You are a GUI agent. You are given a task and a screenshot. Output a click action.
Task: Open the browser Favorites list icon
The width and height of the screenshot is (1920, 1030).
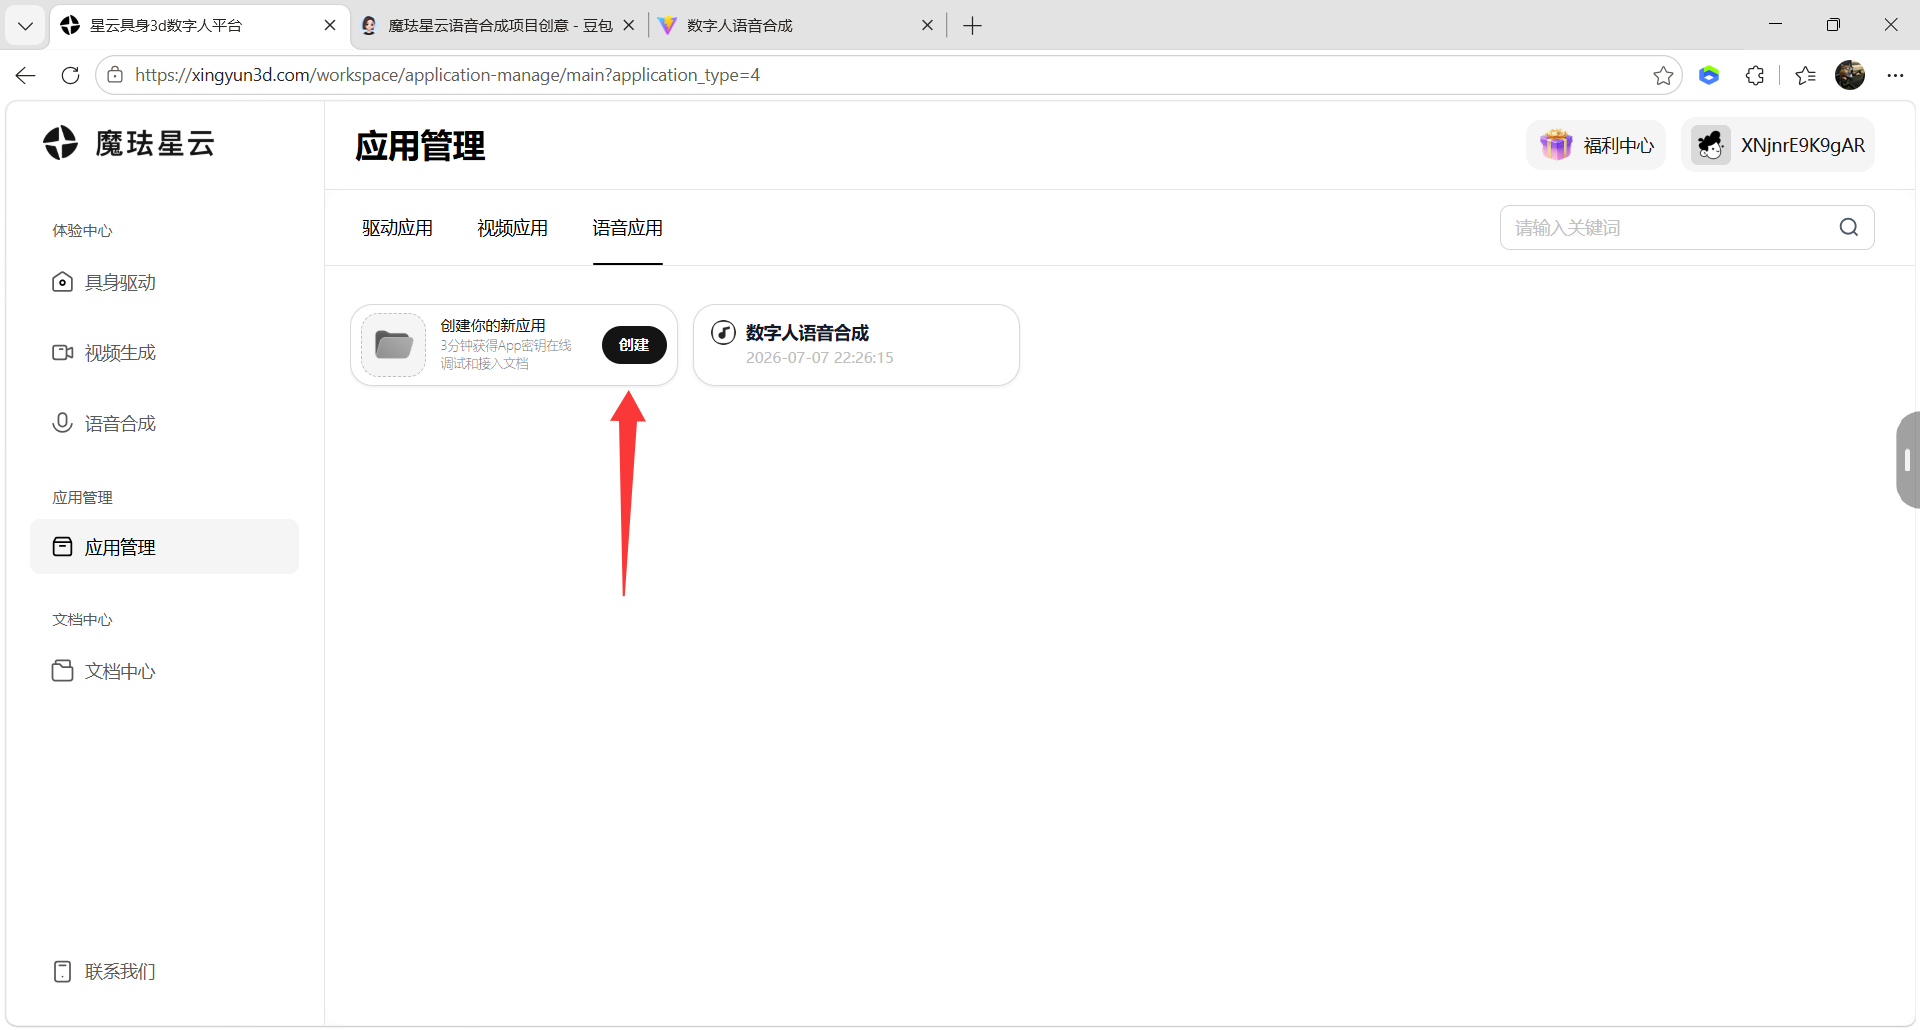pos(1805,75)
